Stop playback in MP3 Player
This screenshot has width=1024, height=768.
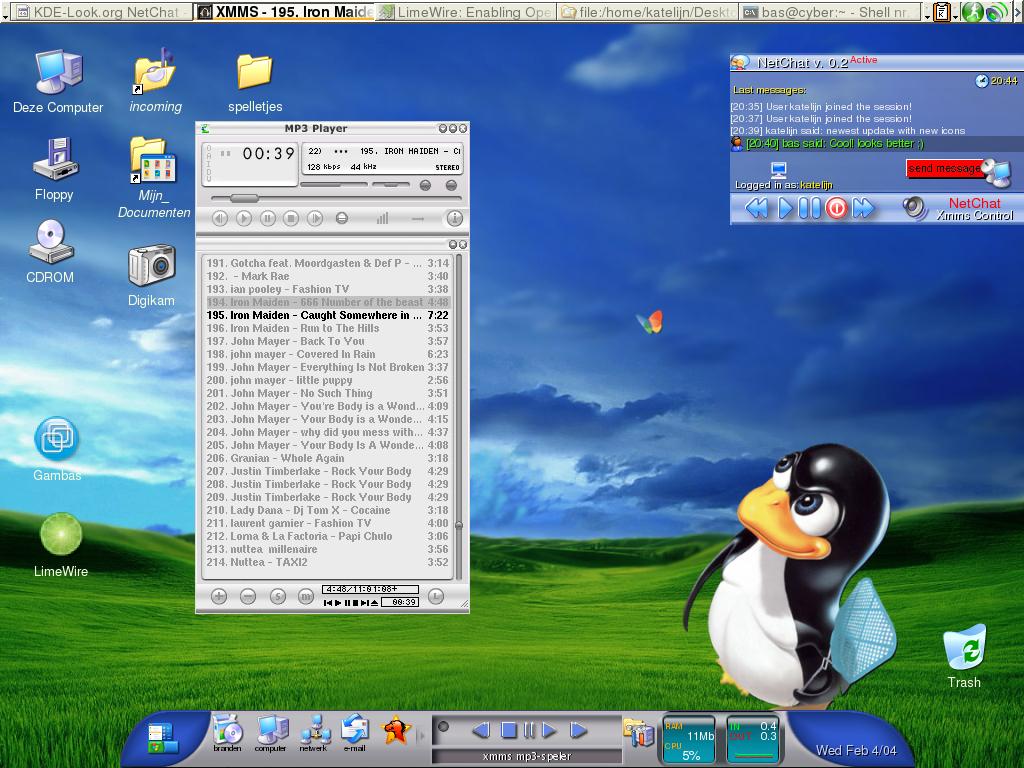tap(291, 218)
